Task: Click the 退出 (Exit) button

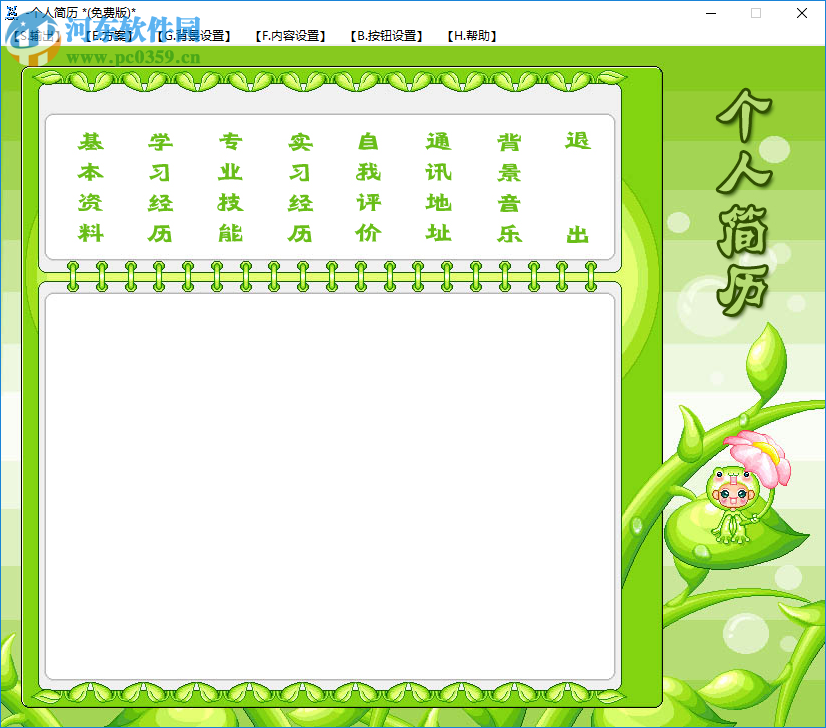Action: [x=579, y=187]
